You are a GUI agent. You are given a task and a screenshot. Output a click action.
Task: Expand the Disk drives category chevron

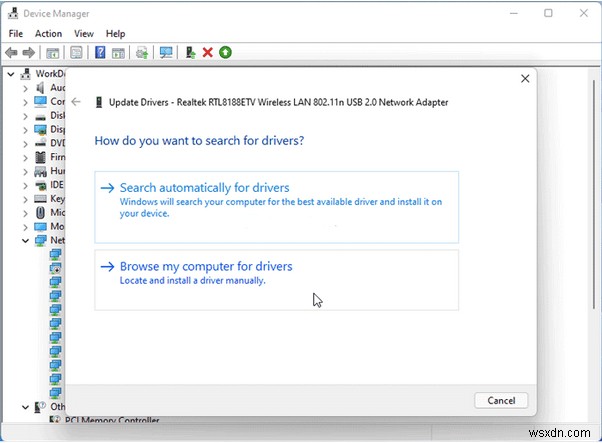(25, 116)
